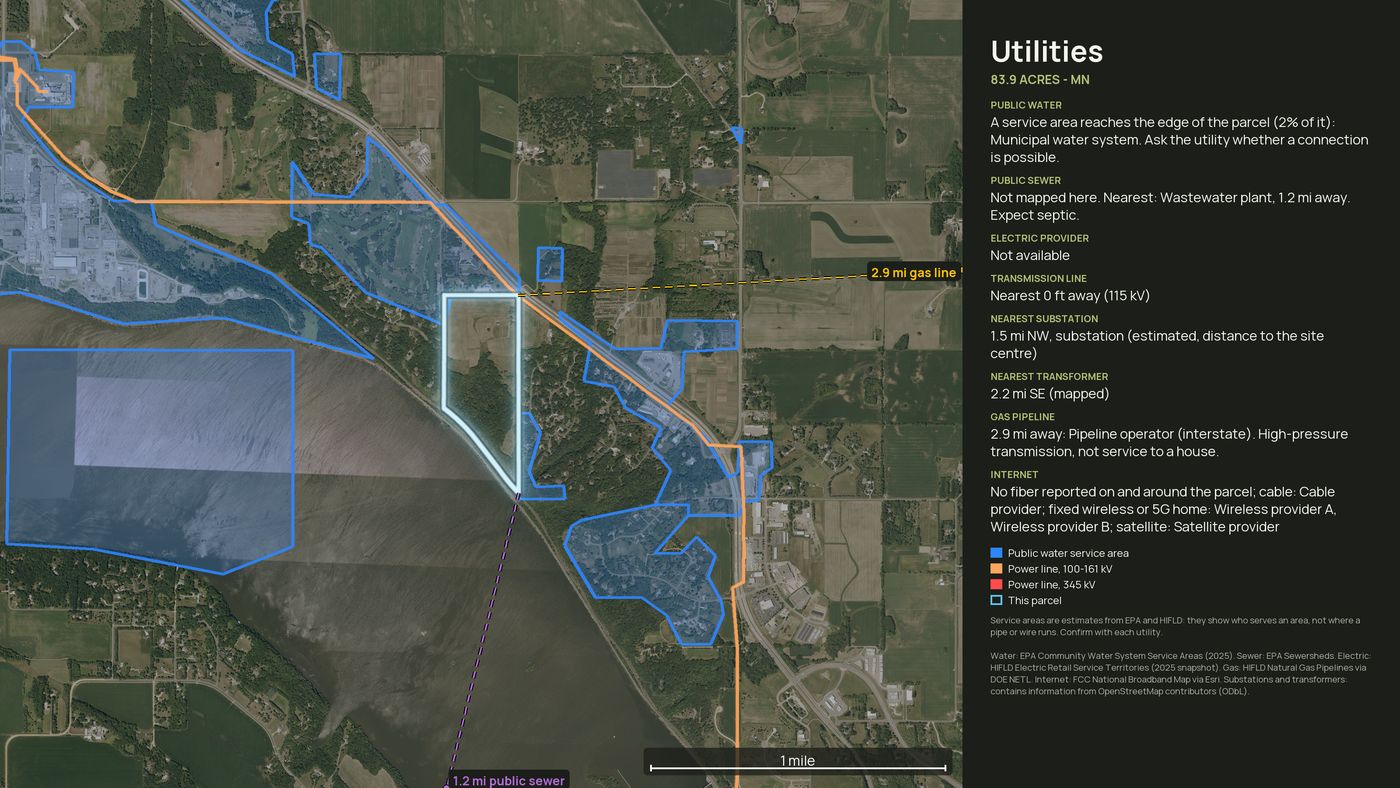Screen dimensions: 1400x788
Task: Click the TRANSMISSION LINE section label
Action: coord(1038,279)
